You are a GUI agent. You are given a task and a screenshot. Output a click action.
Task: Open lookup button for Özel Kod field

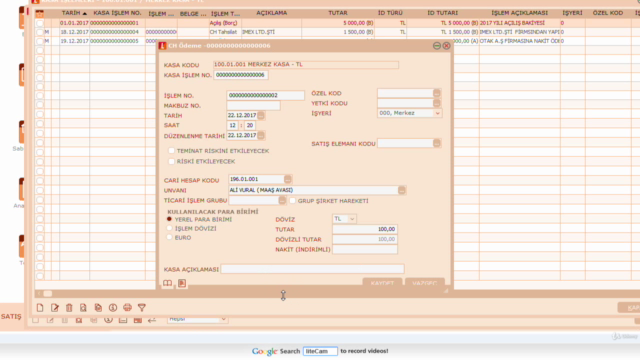437,93
